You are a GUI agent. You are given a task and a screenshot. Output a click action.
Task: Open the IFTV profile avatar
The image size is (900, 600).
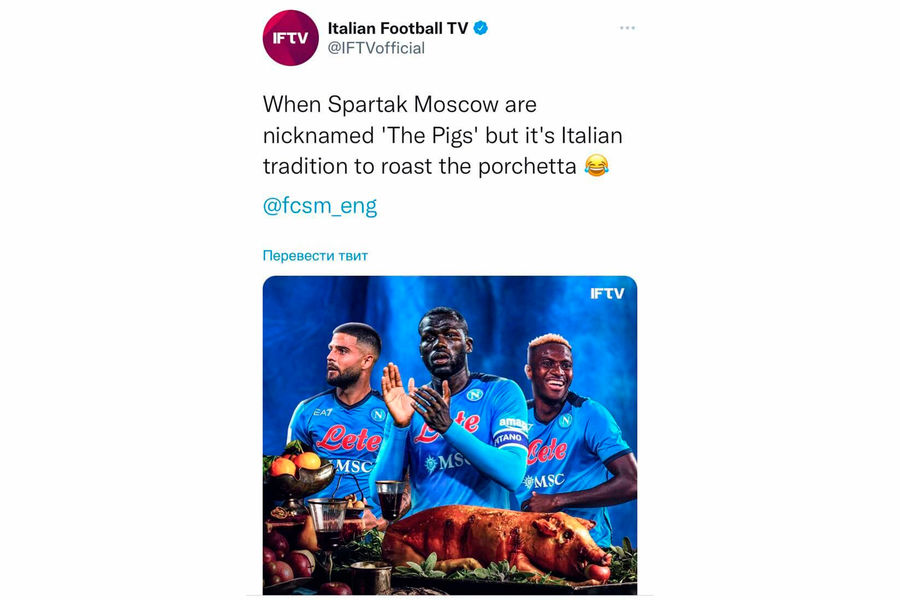click(x=290, y=38)
